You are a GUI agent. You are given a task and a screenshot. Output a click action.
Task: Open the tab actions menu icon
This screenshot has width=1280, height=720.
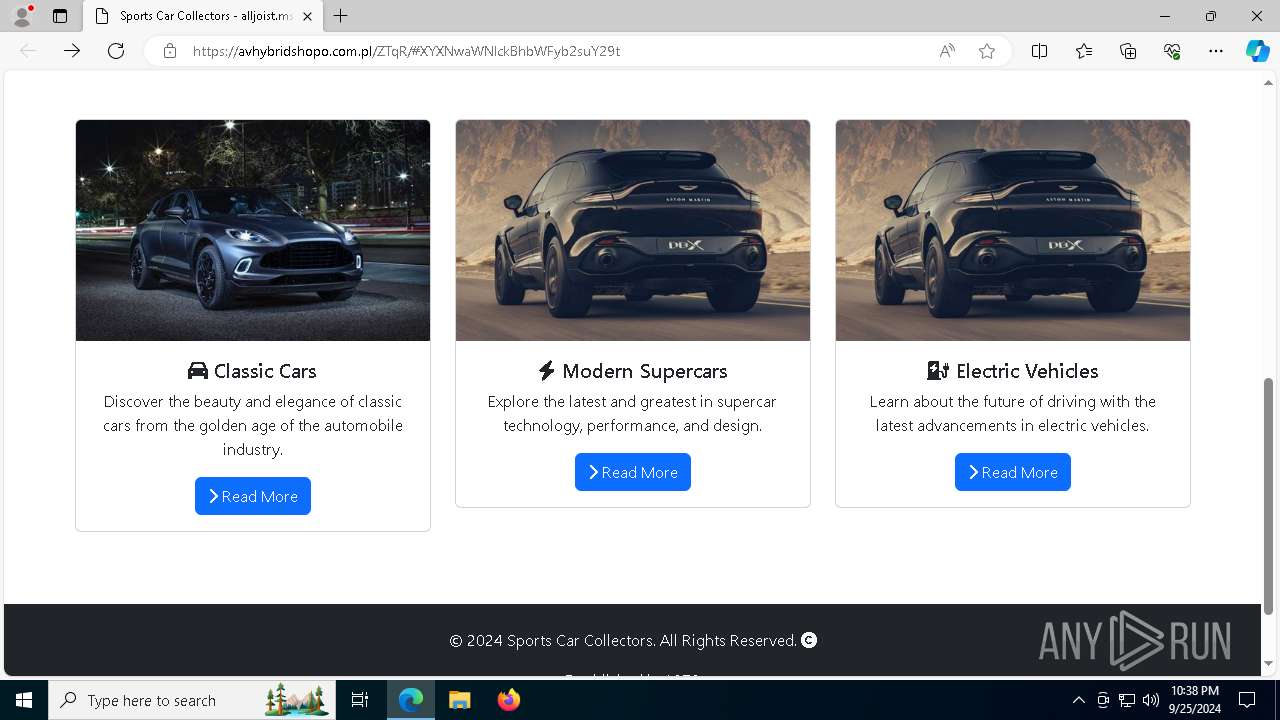click(60, 16)
